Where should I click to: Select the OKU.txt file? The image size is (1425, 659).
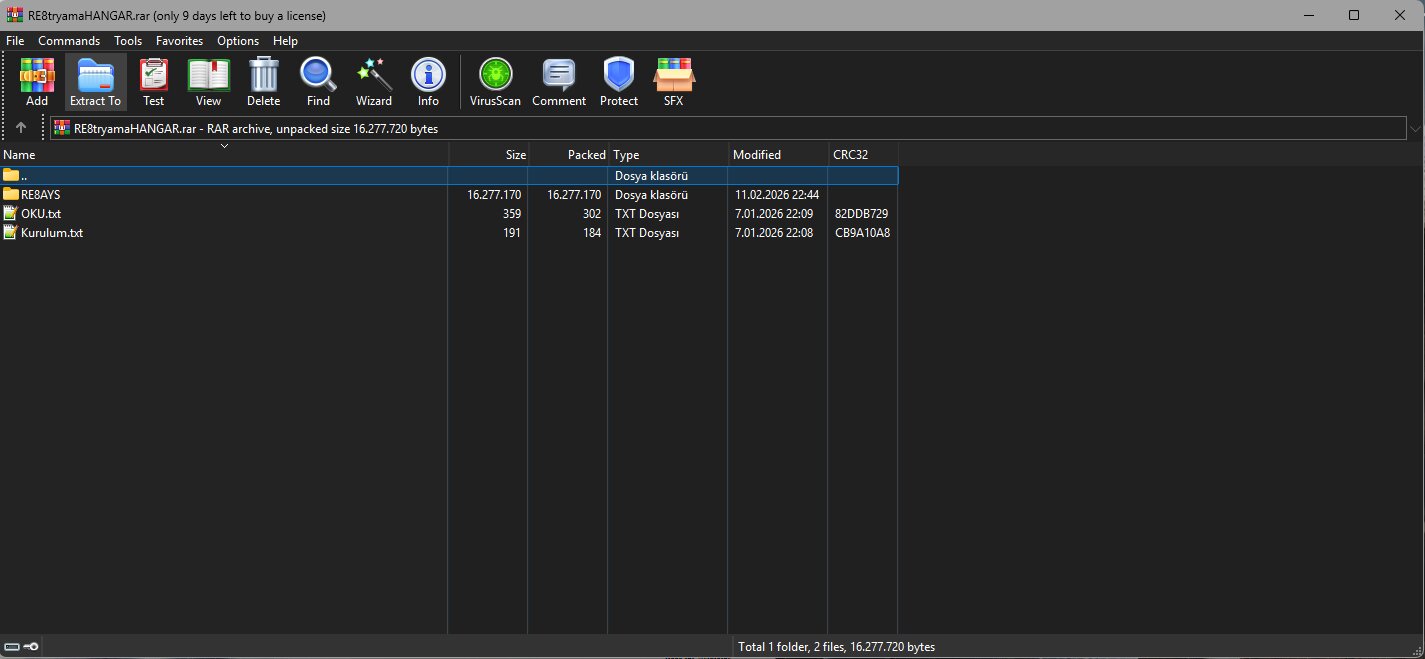pyautogui.click(x=42, y=213)
